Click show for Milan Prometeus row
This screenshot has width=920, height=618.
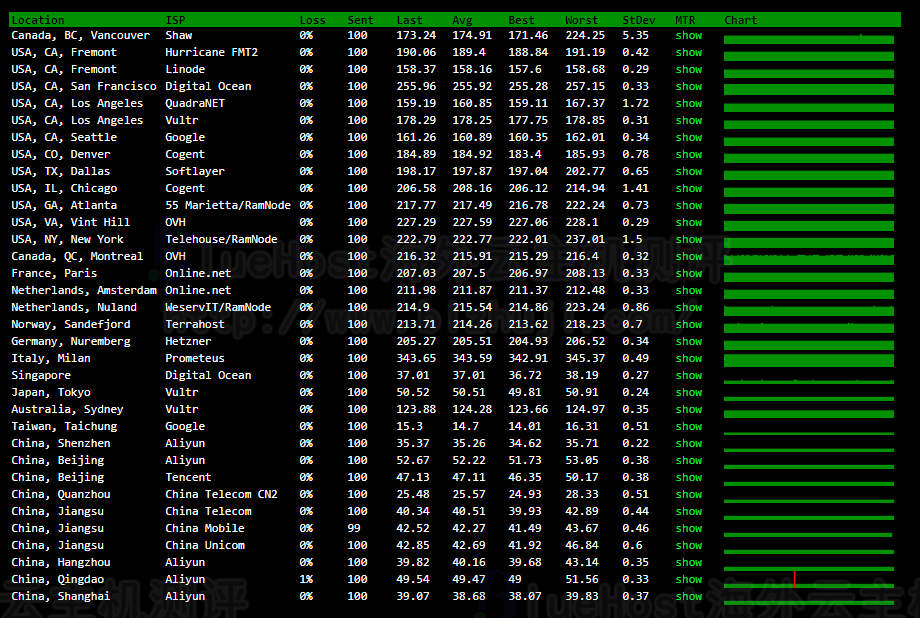[x=688, y=359]
